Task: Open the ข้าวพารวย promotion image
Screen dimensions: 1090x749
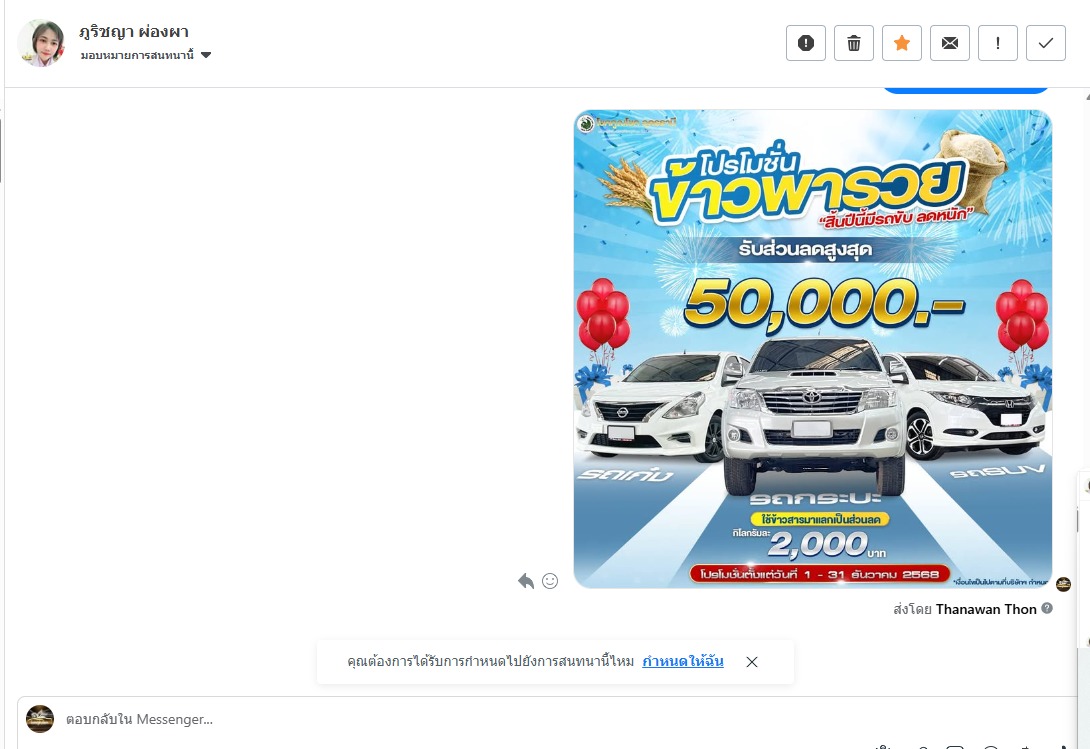Action: click(x=813, y=349)
